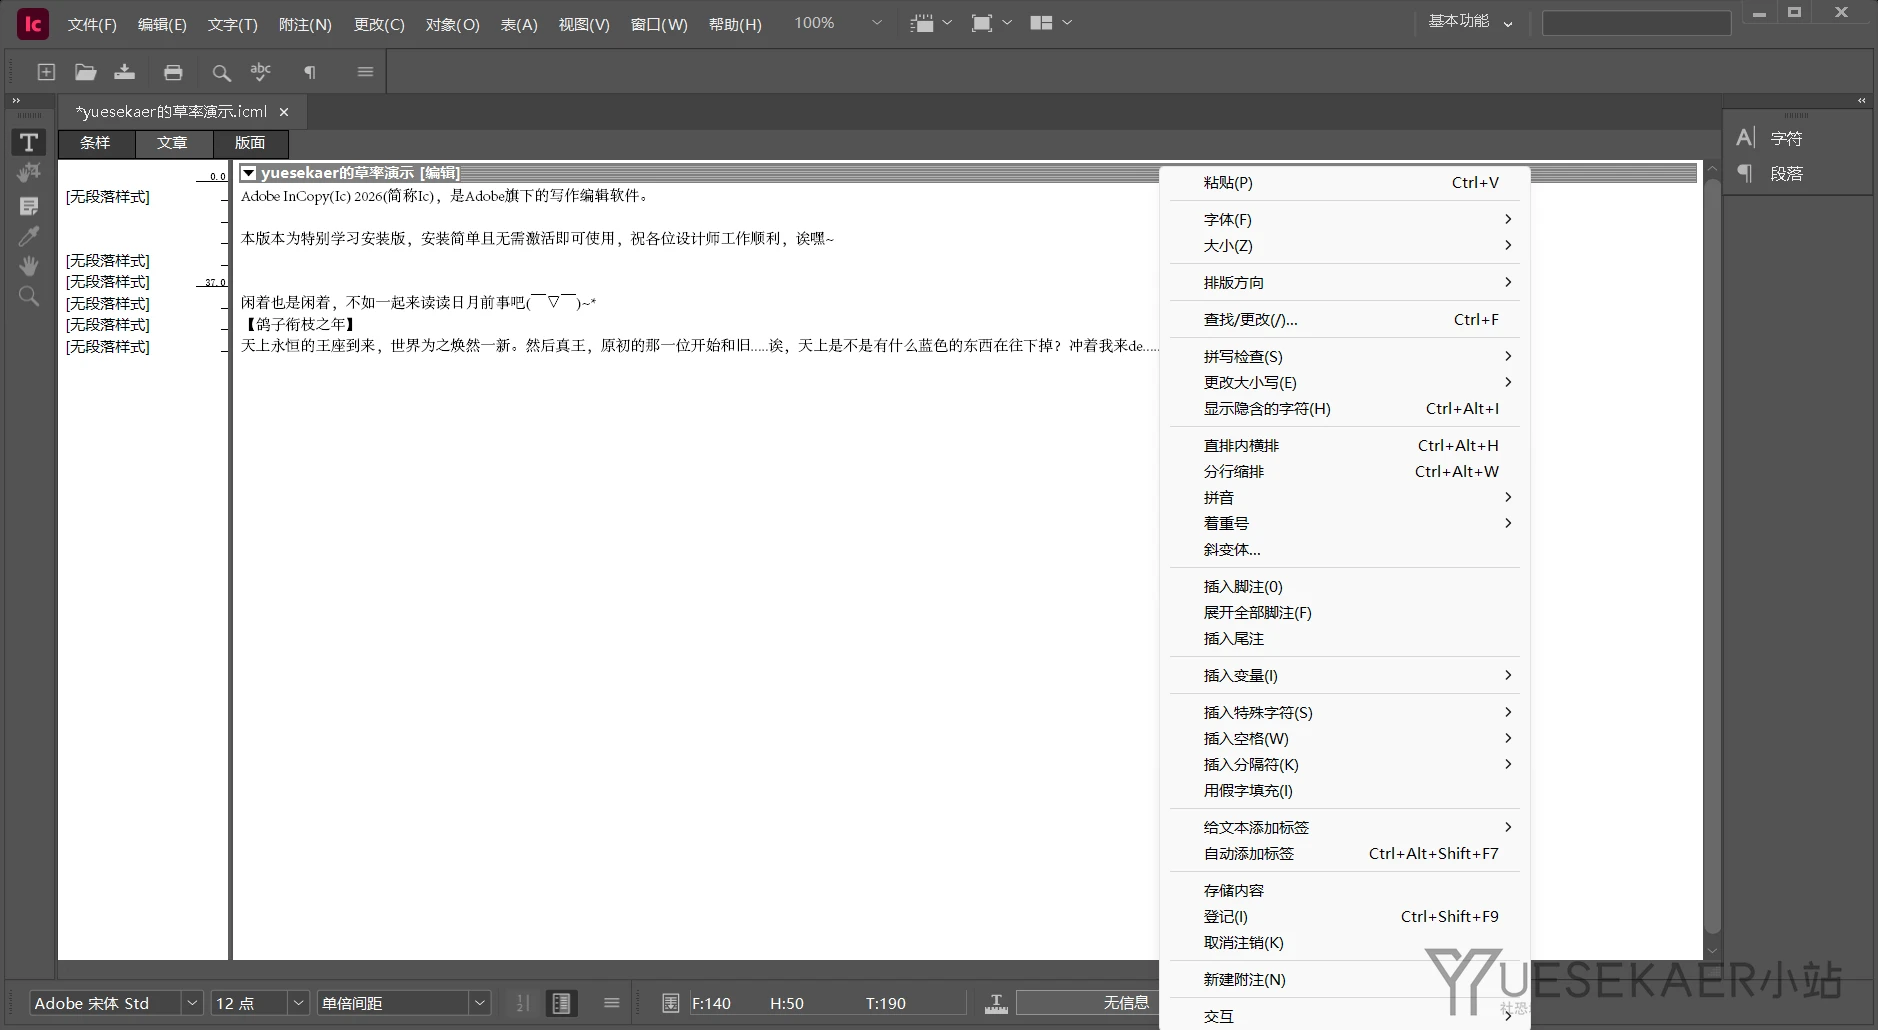Open the 文件(F) menu

point(92,24)
